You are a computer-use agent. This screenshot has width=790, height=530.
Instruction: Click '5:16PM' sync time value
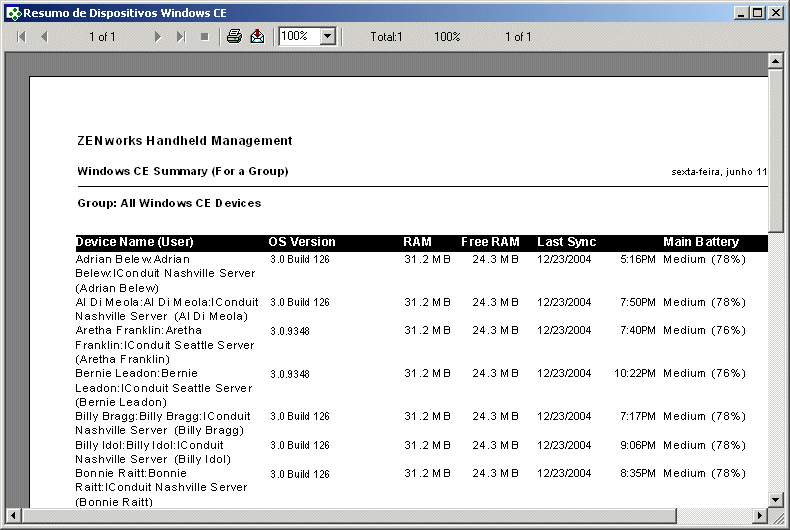[638, 259]
